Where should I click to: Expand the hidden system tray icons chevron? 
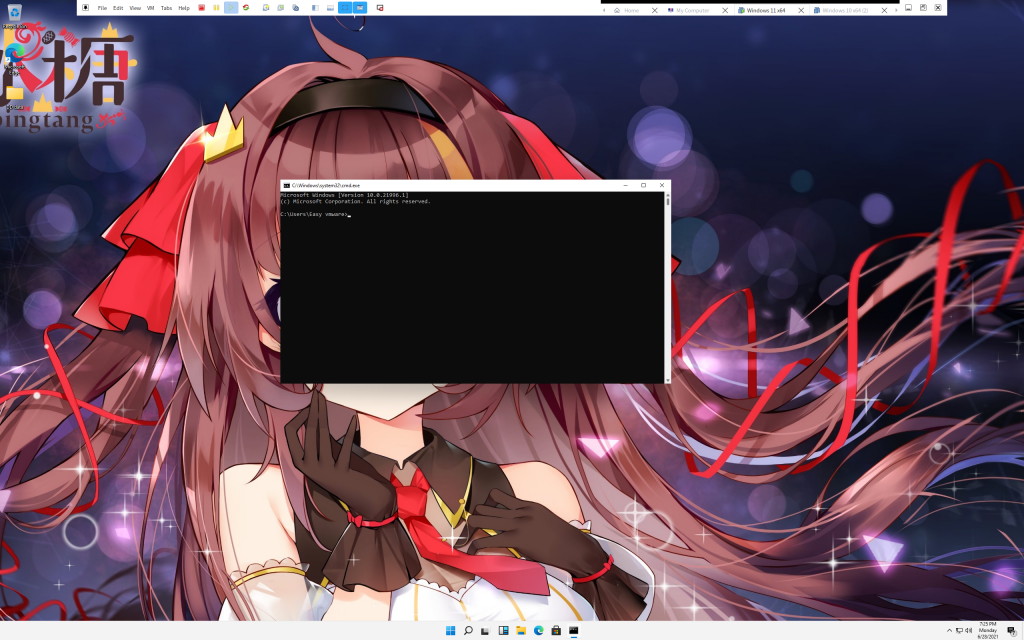(x=950, y=630)
